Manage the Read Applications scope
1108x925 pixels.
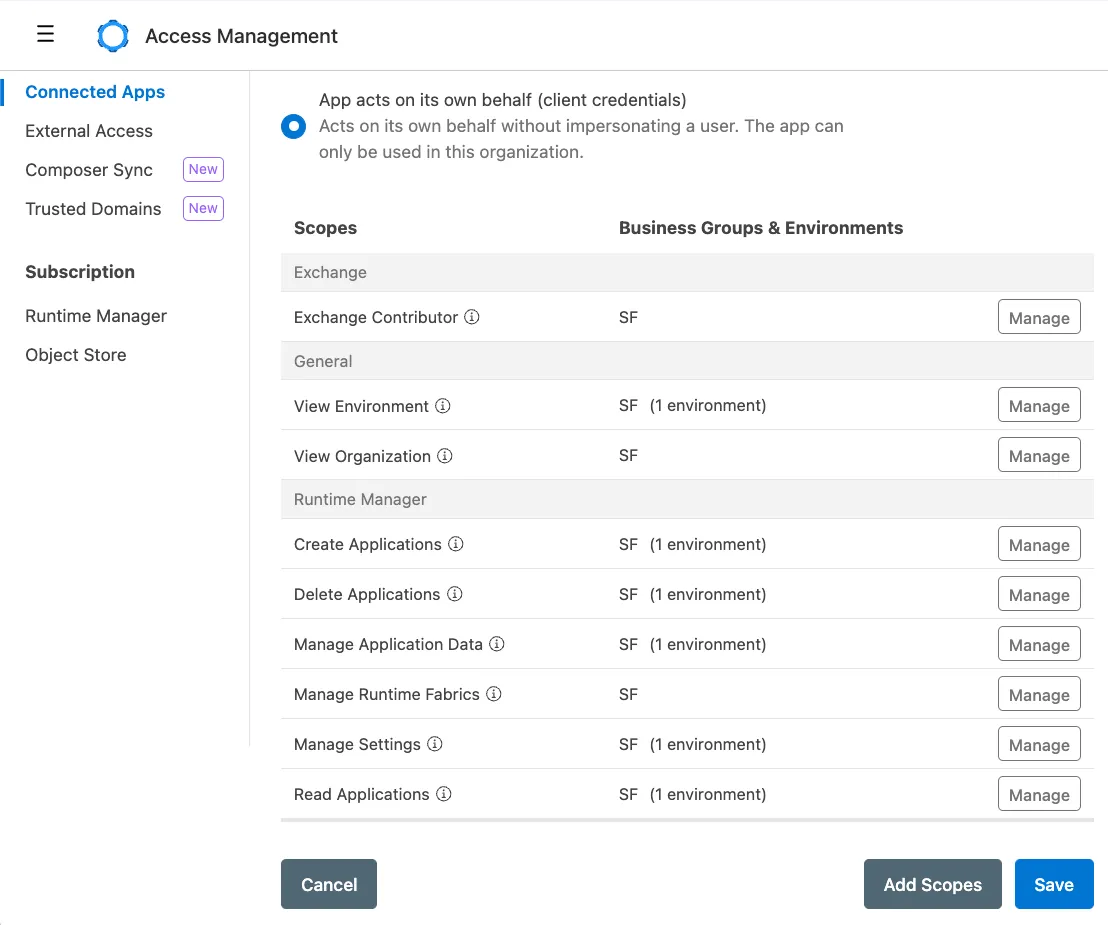(1039, 794)
